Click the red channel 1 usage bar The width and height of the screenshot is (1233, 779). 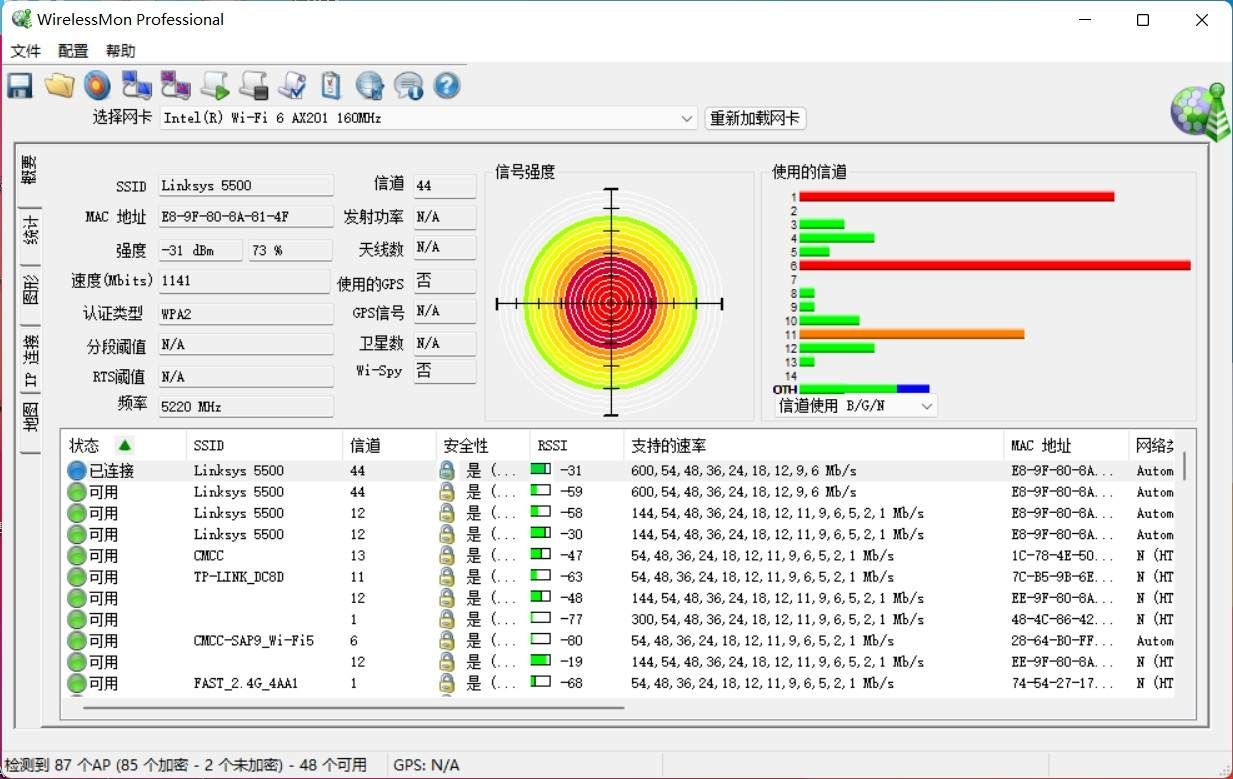click(x=956, y=197)
